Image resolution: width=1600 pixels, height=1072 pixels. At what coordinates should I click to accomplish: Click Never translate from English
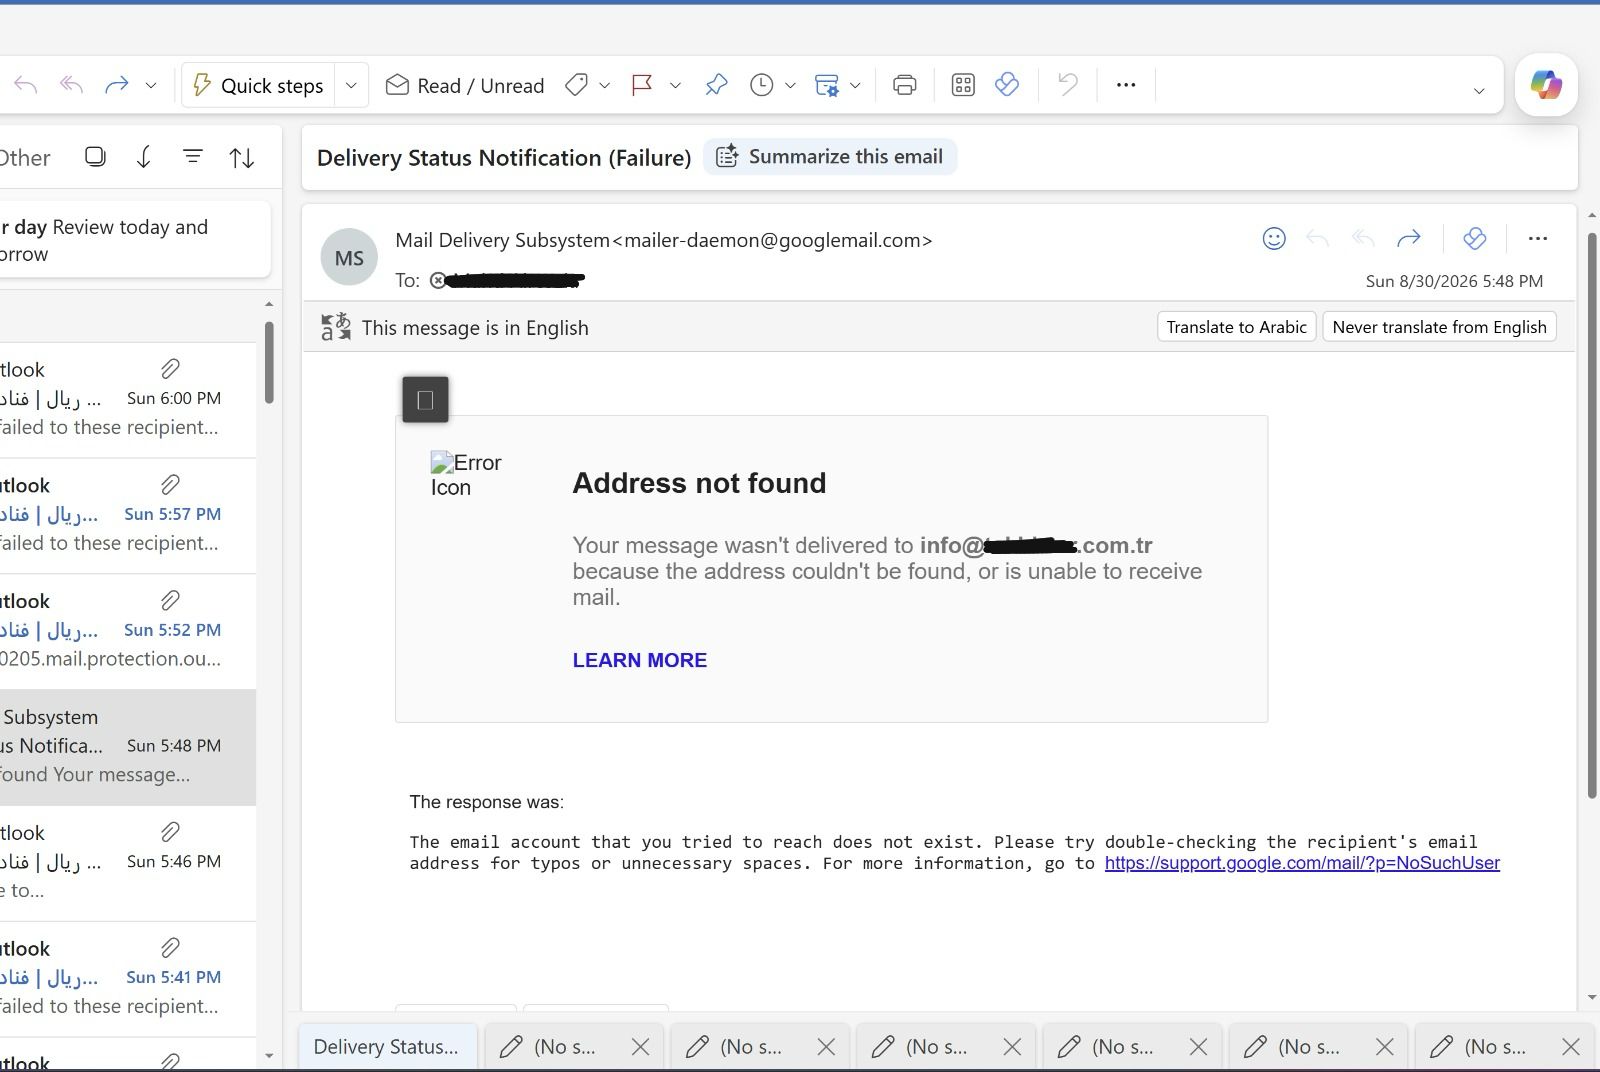1439,327
